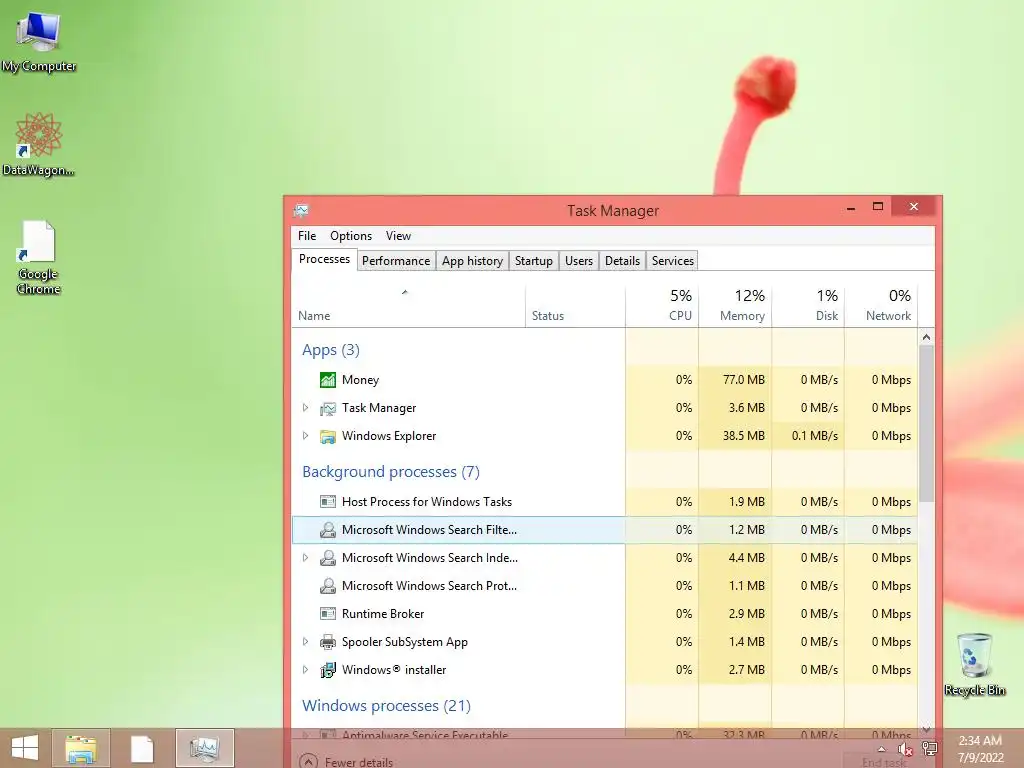Click the Windows processes (21) header
The width and height of the screenshot is (1024, 768).
pos(386,706)
